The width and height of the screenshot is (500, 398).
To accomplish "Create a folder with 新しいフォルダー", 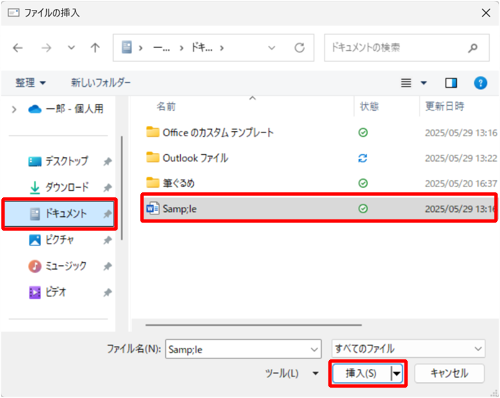I will point(101,82).
